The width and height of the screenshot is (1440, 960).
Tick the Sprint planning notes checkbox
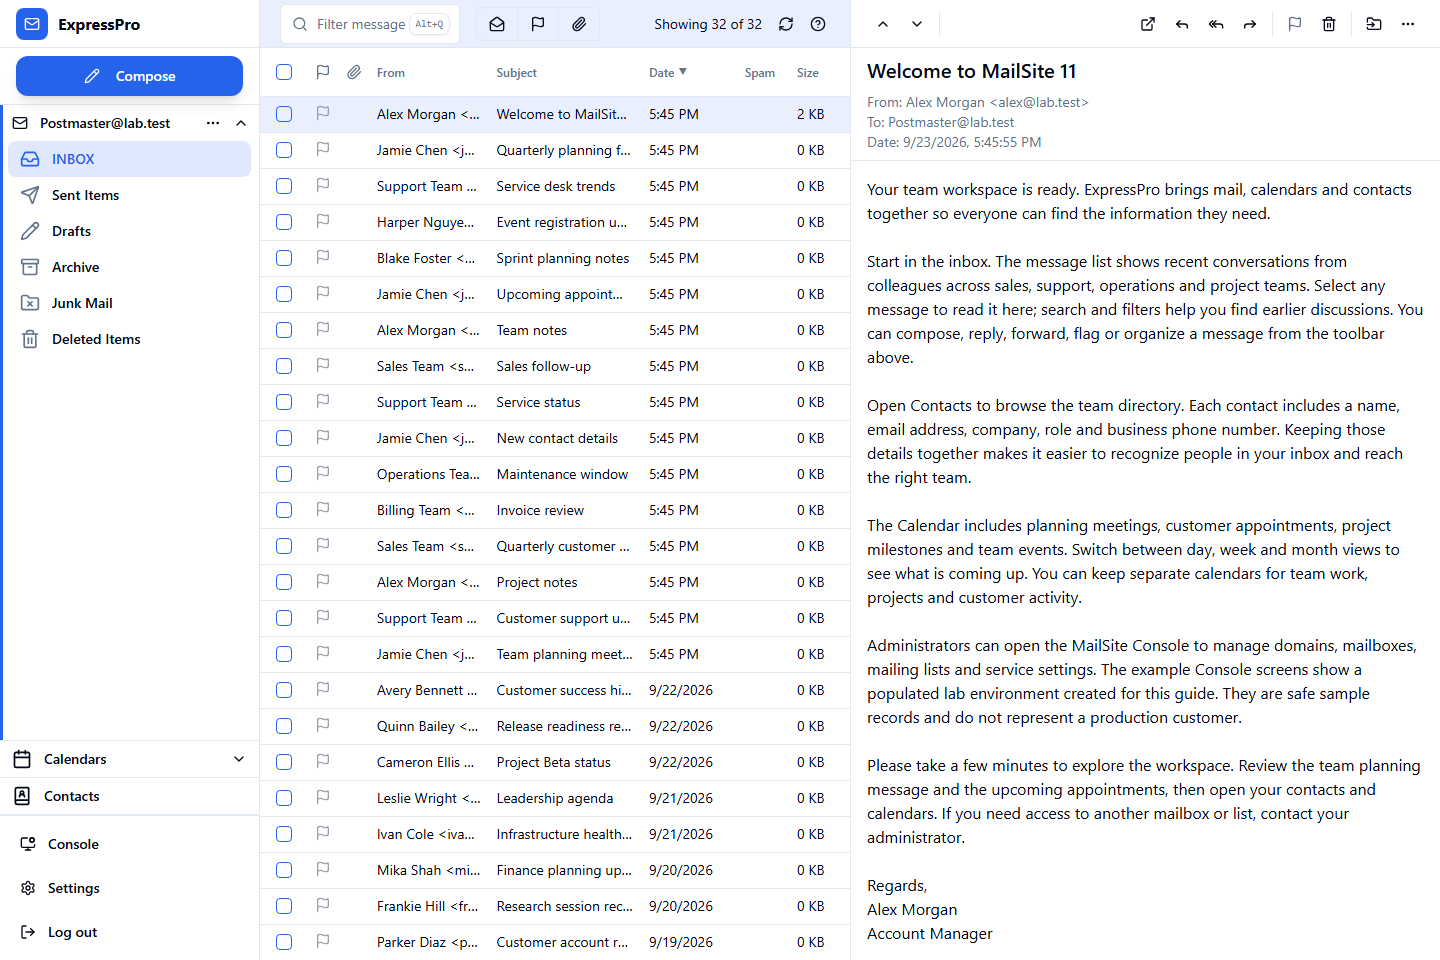[284, 258]
